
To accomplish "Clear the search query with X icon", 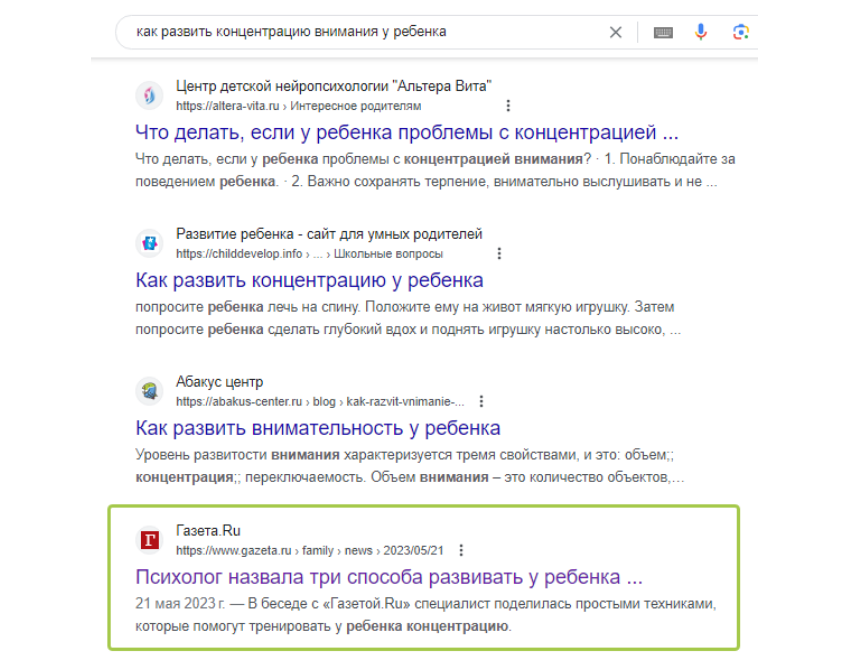I will [x=616, y=32].
